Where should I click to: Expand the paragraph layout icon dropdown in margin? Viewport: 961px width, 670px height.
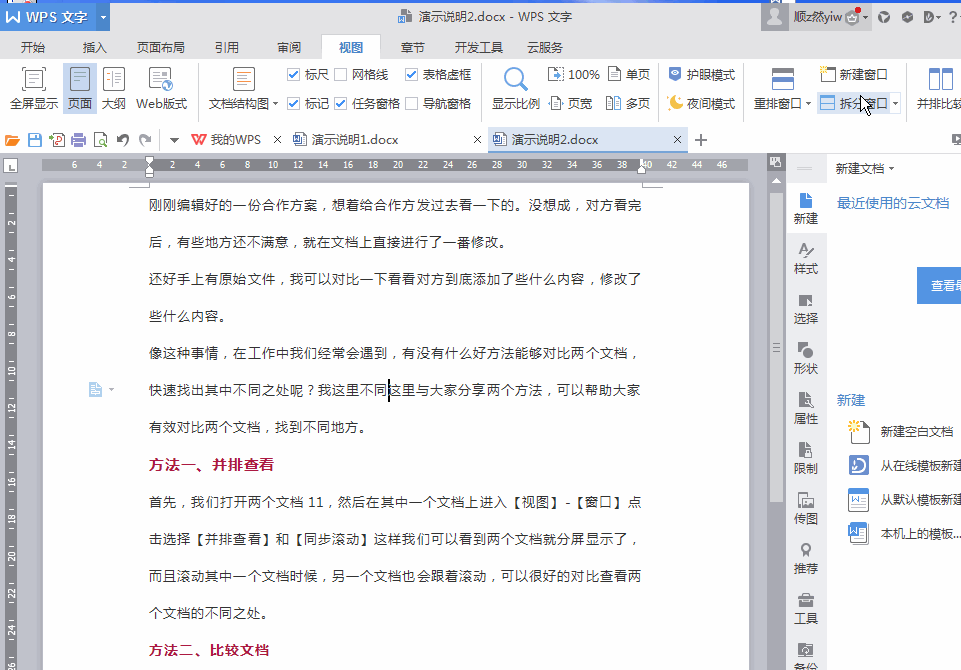tap(112, 389)
